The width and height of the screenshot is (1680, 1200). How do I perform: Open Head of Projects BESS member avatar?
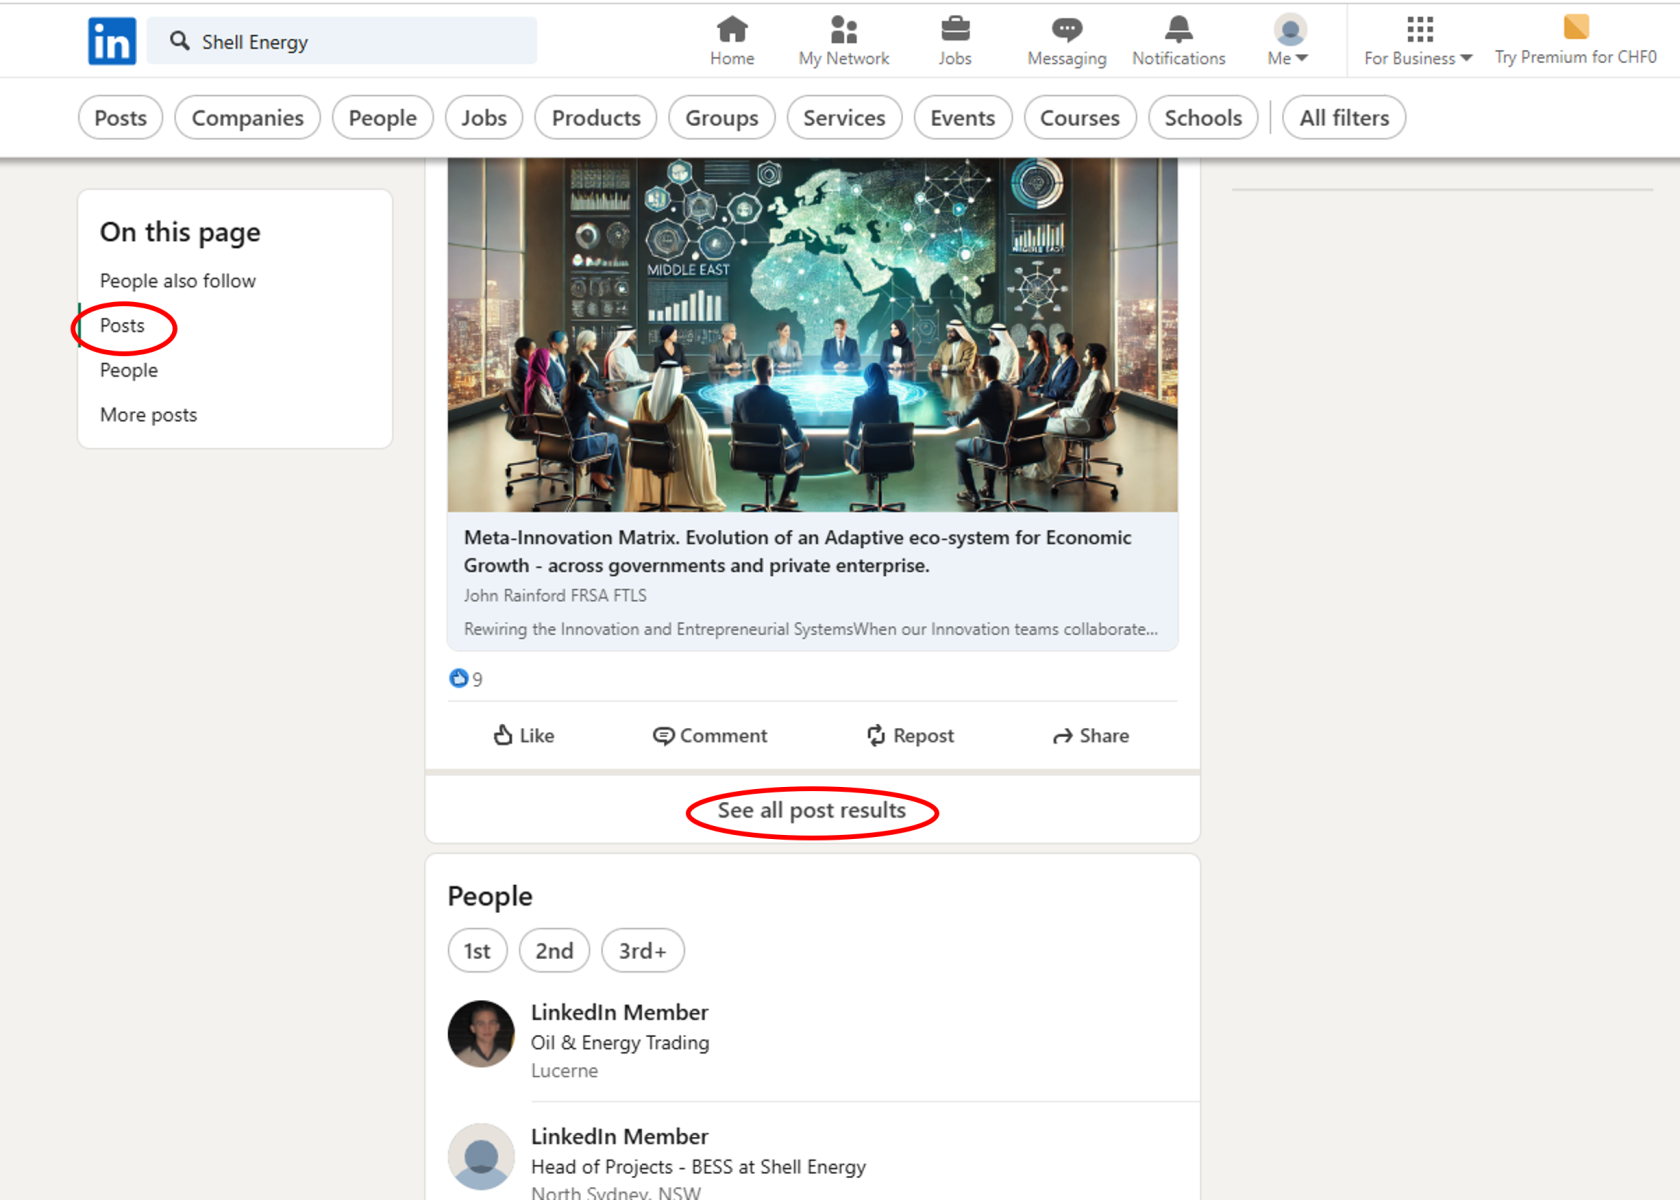click(481, 1157)
